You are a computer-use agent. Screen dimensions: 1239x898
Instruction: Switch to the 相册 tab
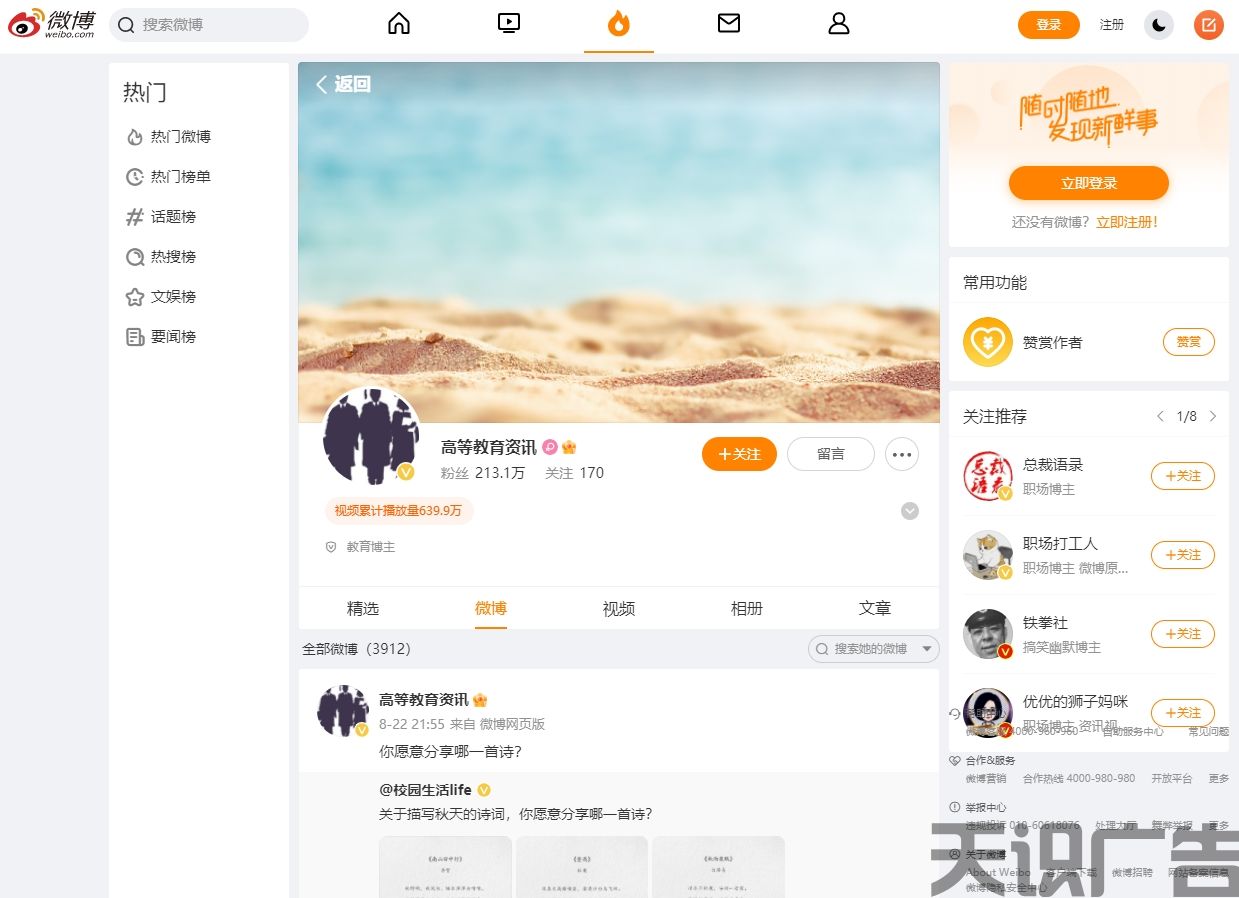pyautogui.click(x=747, y=608)
